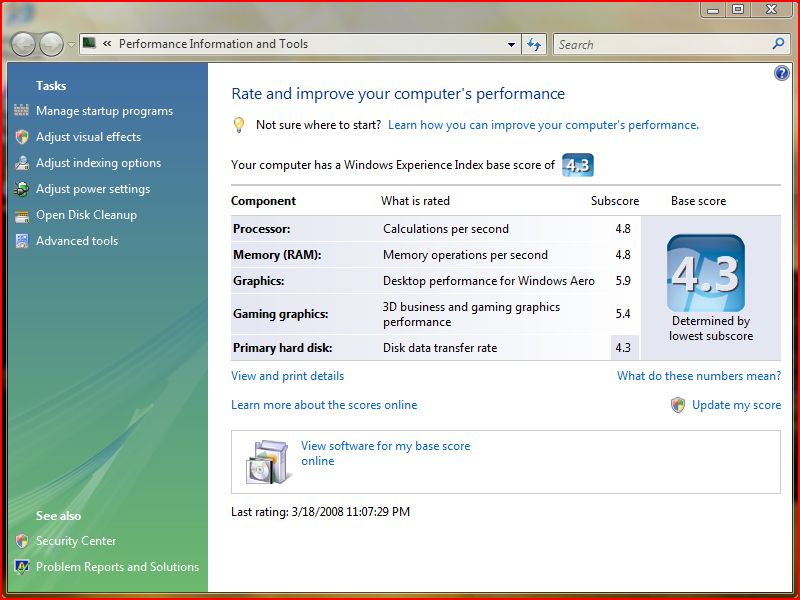Maximize the window
The height and width of the screenshot is (600, 800).
tap(738, 9)
